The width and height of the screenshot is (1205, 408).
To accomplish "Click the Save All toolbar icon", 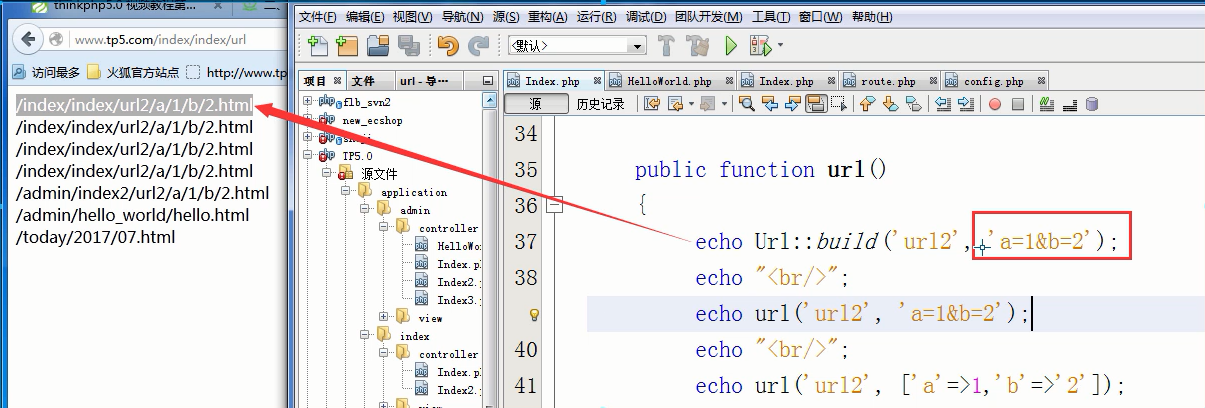I will pos(407,45).
